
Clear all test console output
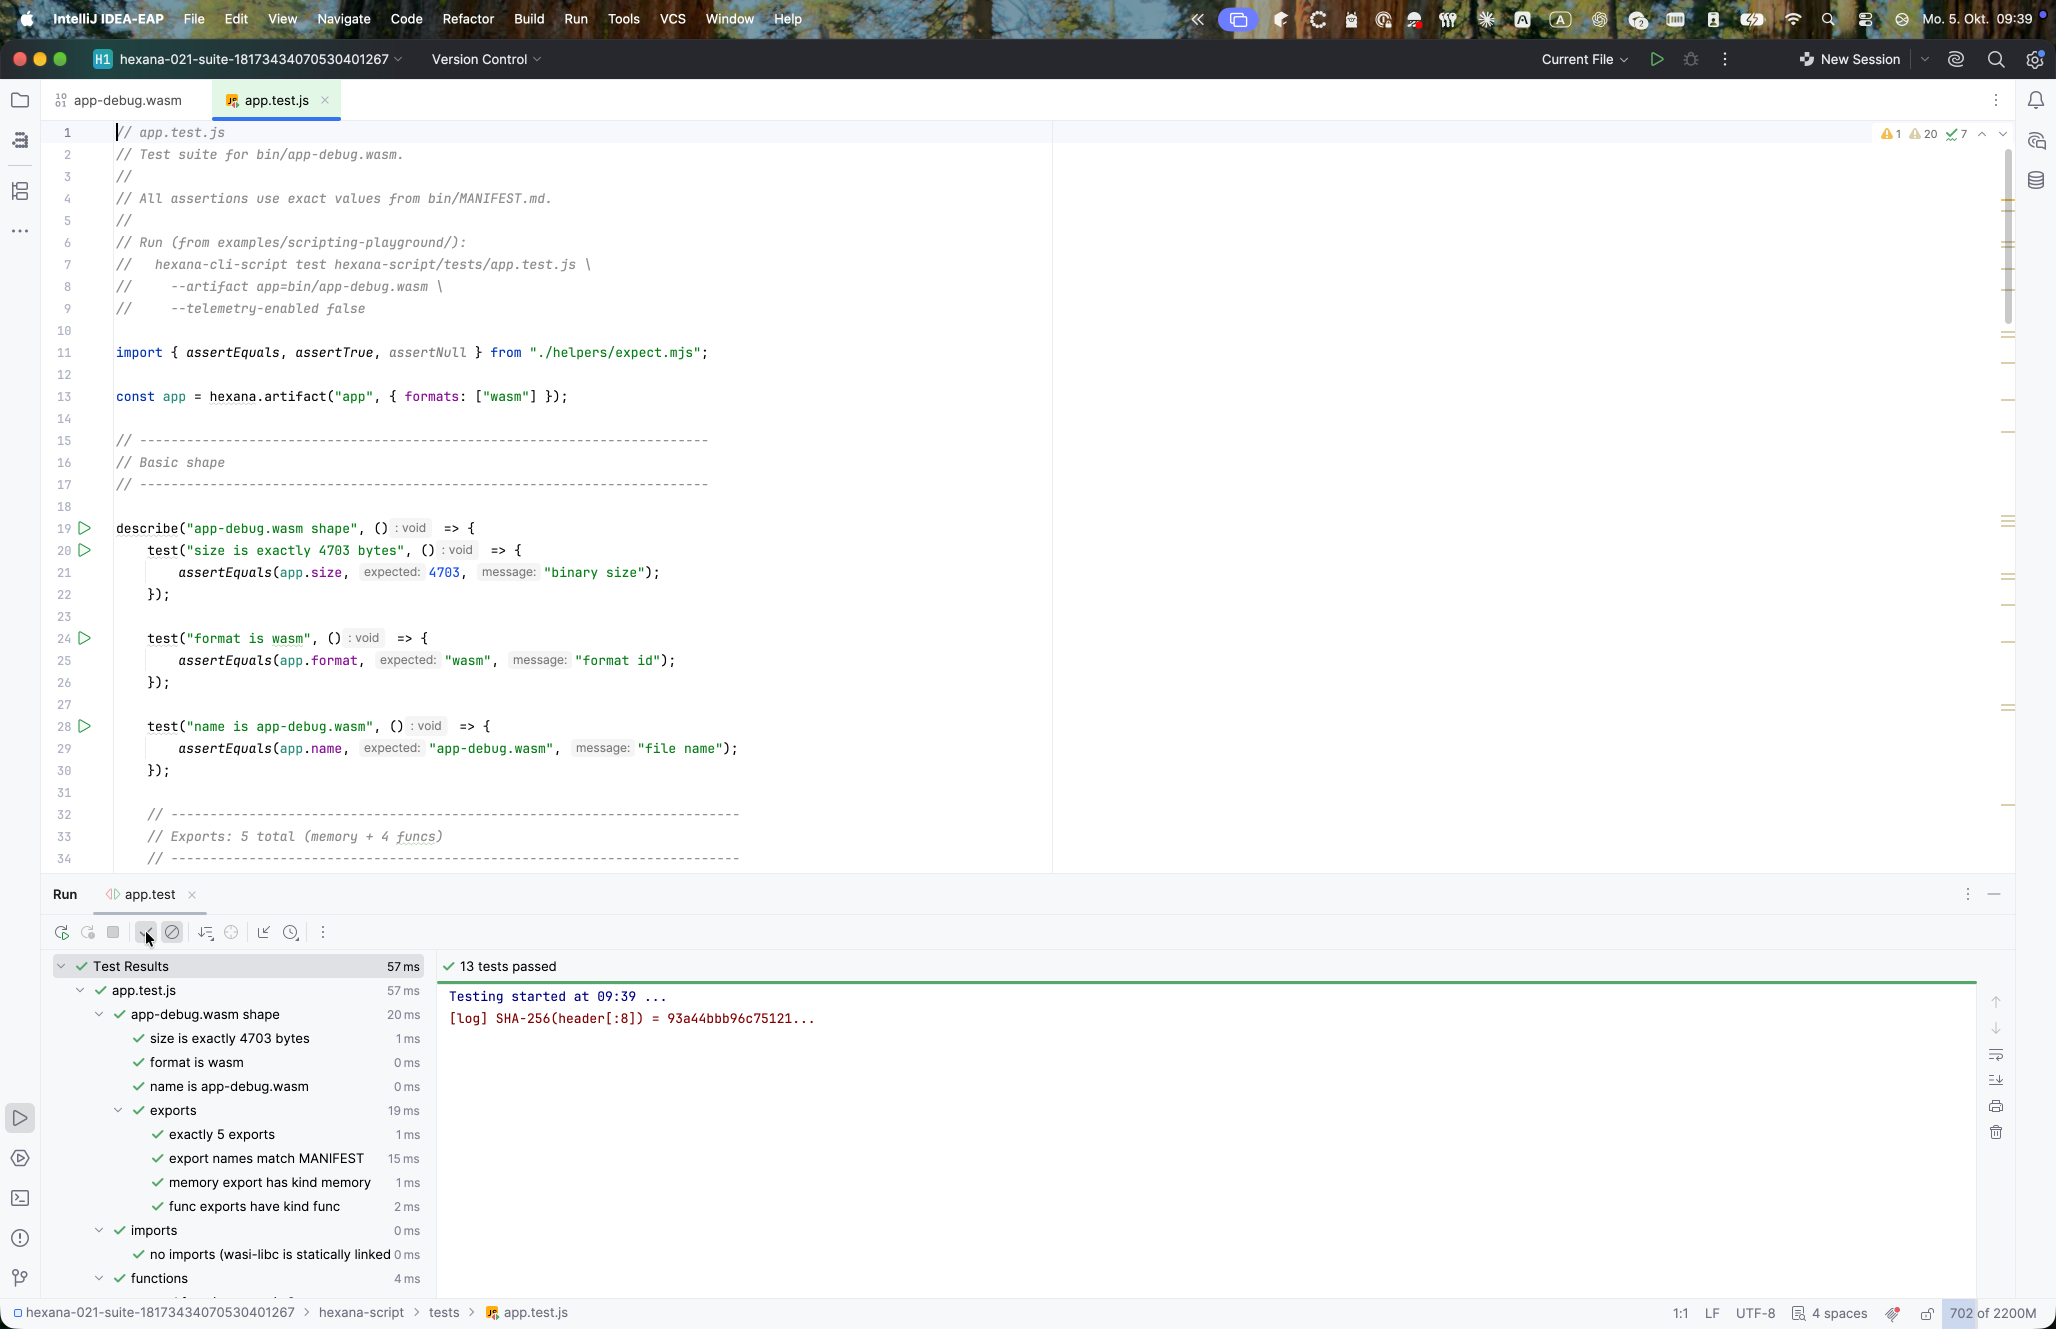pyautogui.click(x=1996, y=1132)
